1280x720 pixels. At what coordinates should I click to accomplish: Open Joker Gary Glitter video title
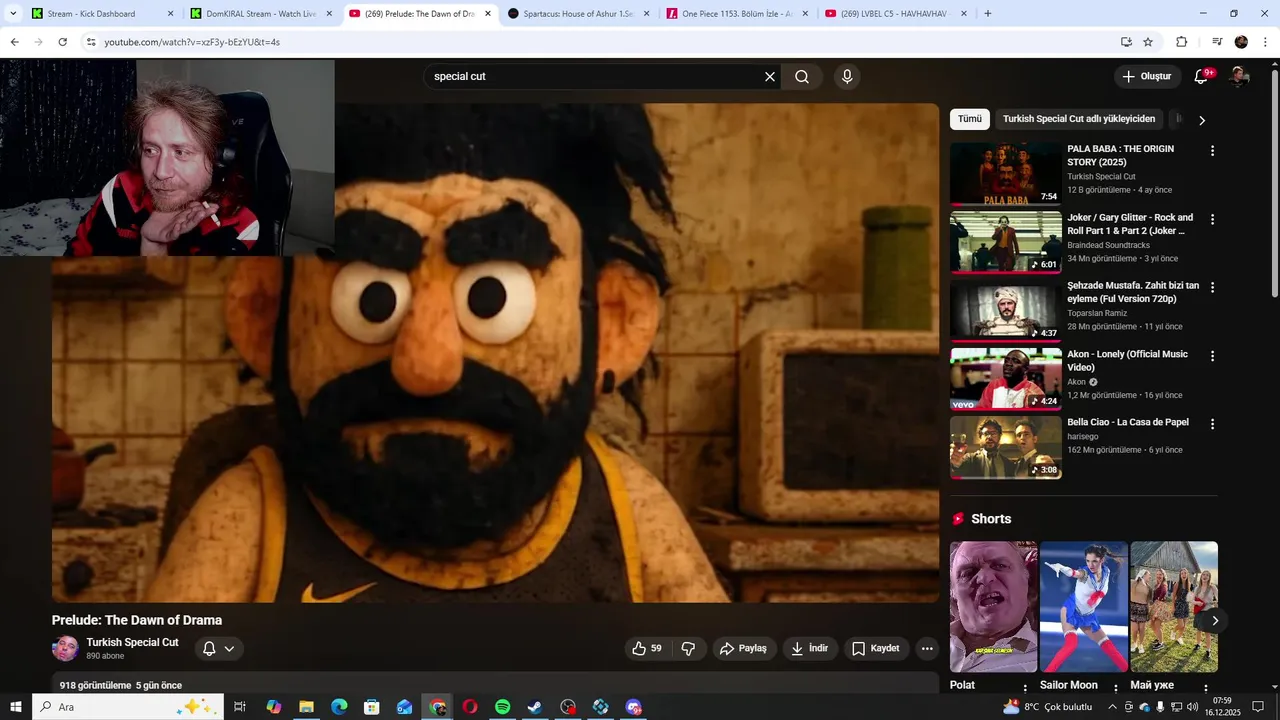(1130, 224)
